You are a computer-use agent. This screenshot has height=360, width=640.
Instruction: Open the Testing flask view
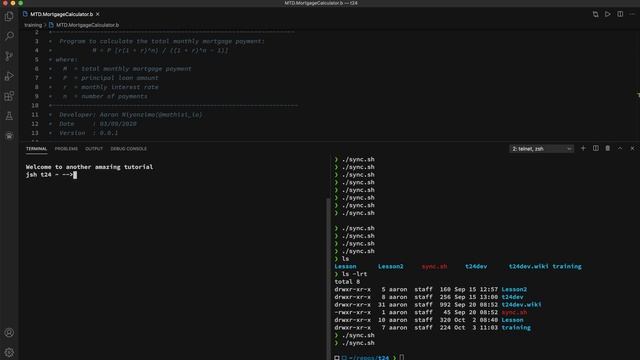[x=9, y=116]
